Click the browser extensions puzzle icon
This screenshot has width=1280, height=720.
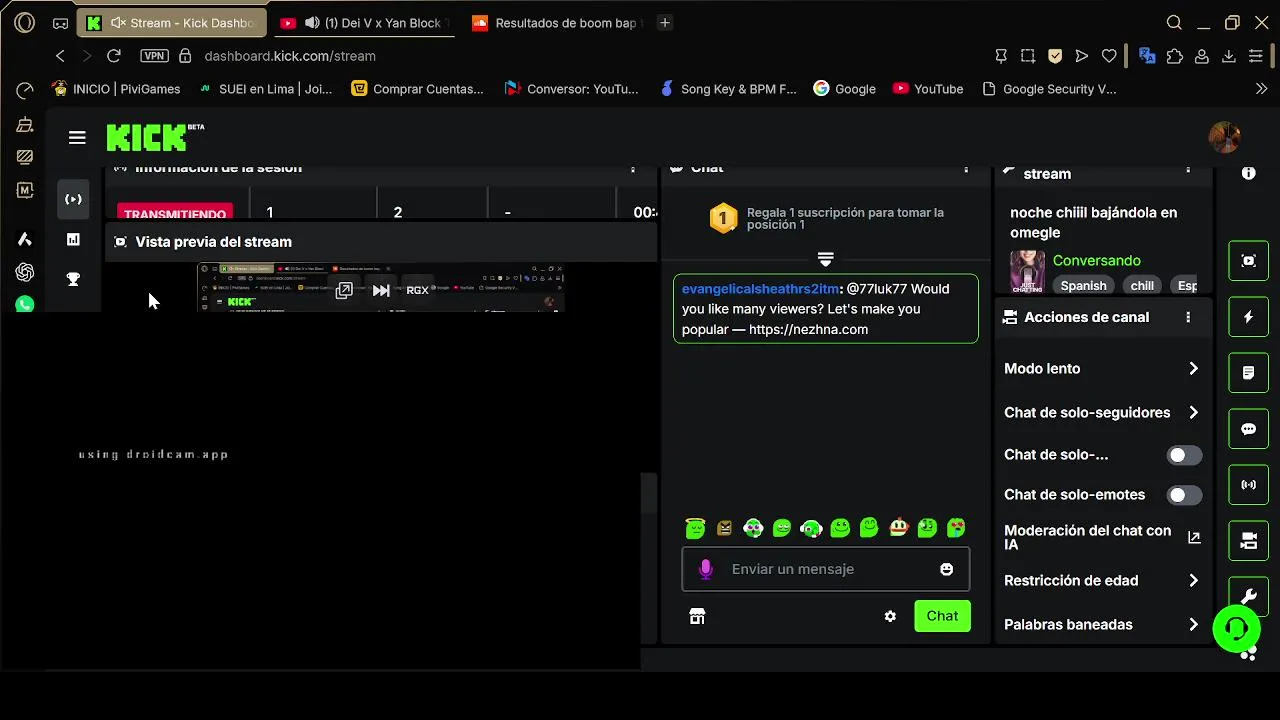tap(1174, 56)
